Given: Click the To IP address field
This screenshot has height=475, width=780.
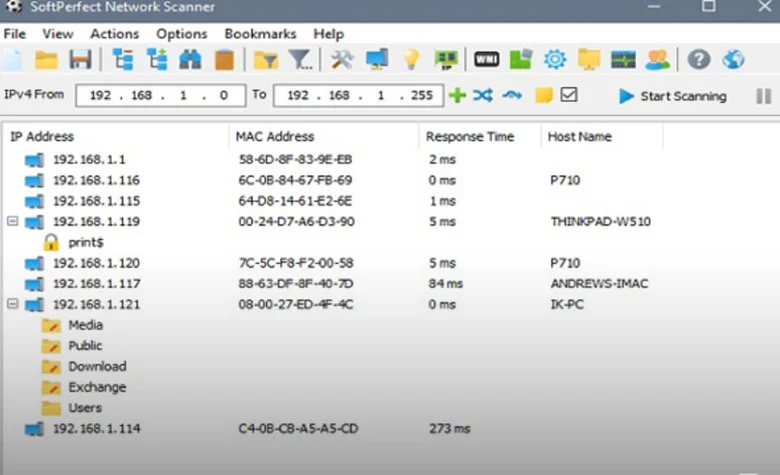Looking at the screenshot, I should coord(358,95).
